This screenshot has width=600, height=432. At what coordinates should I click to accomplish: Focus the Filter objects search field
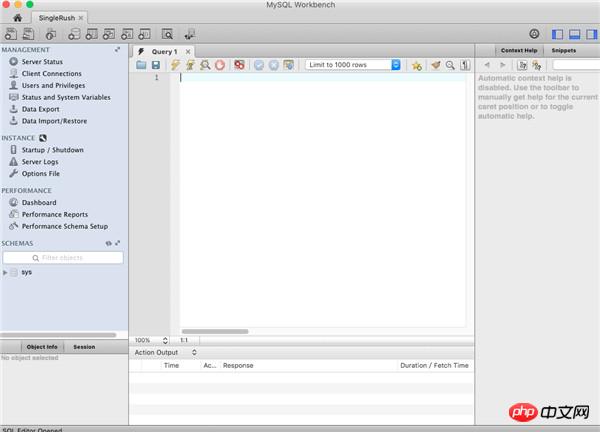click(x=63, y=258)
